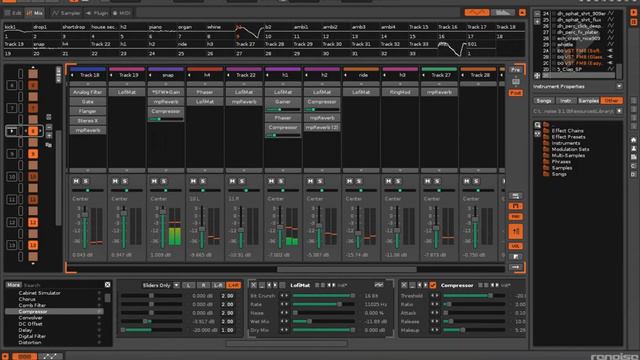
Task: Mute Track 28 in mixer
Action: (x=467, y=181)
